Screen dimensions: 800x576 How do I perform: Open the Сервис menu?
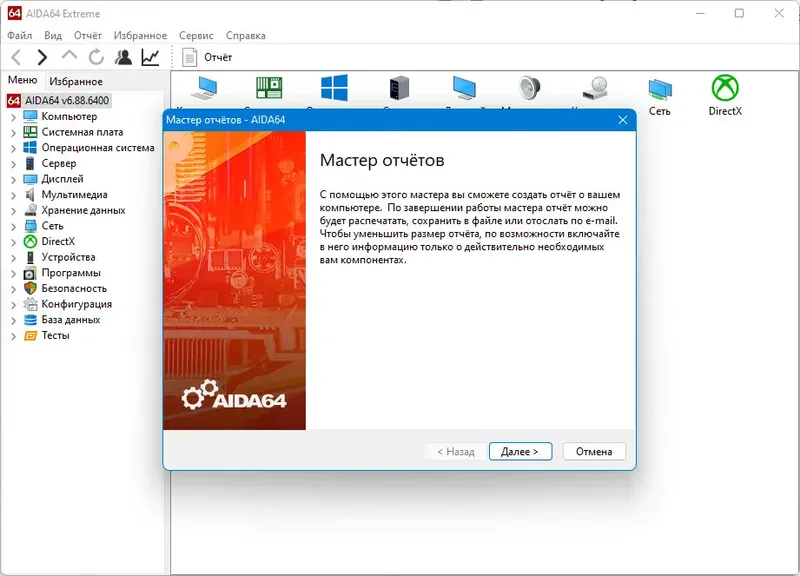click(x=196, y=35)
